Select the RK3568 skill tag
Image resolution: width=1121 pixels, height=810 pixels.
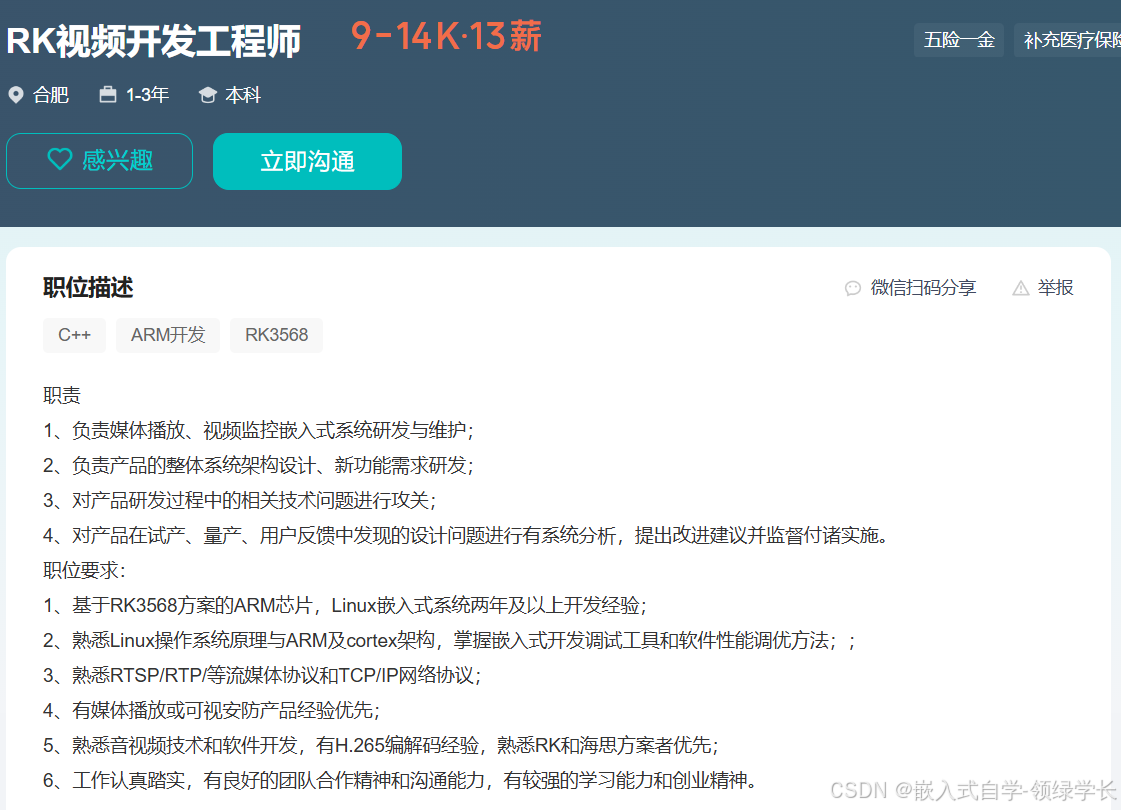pyautogui.click(x=277, y=335)
